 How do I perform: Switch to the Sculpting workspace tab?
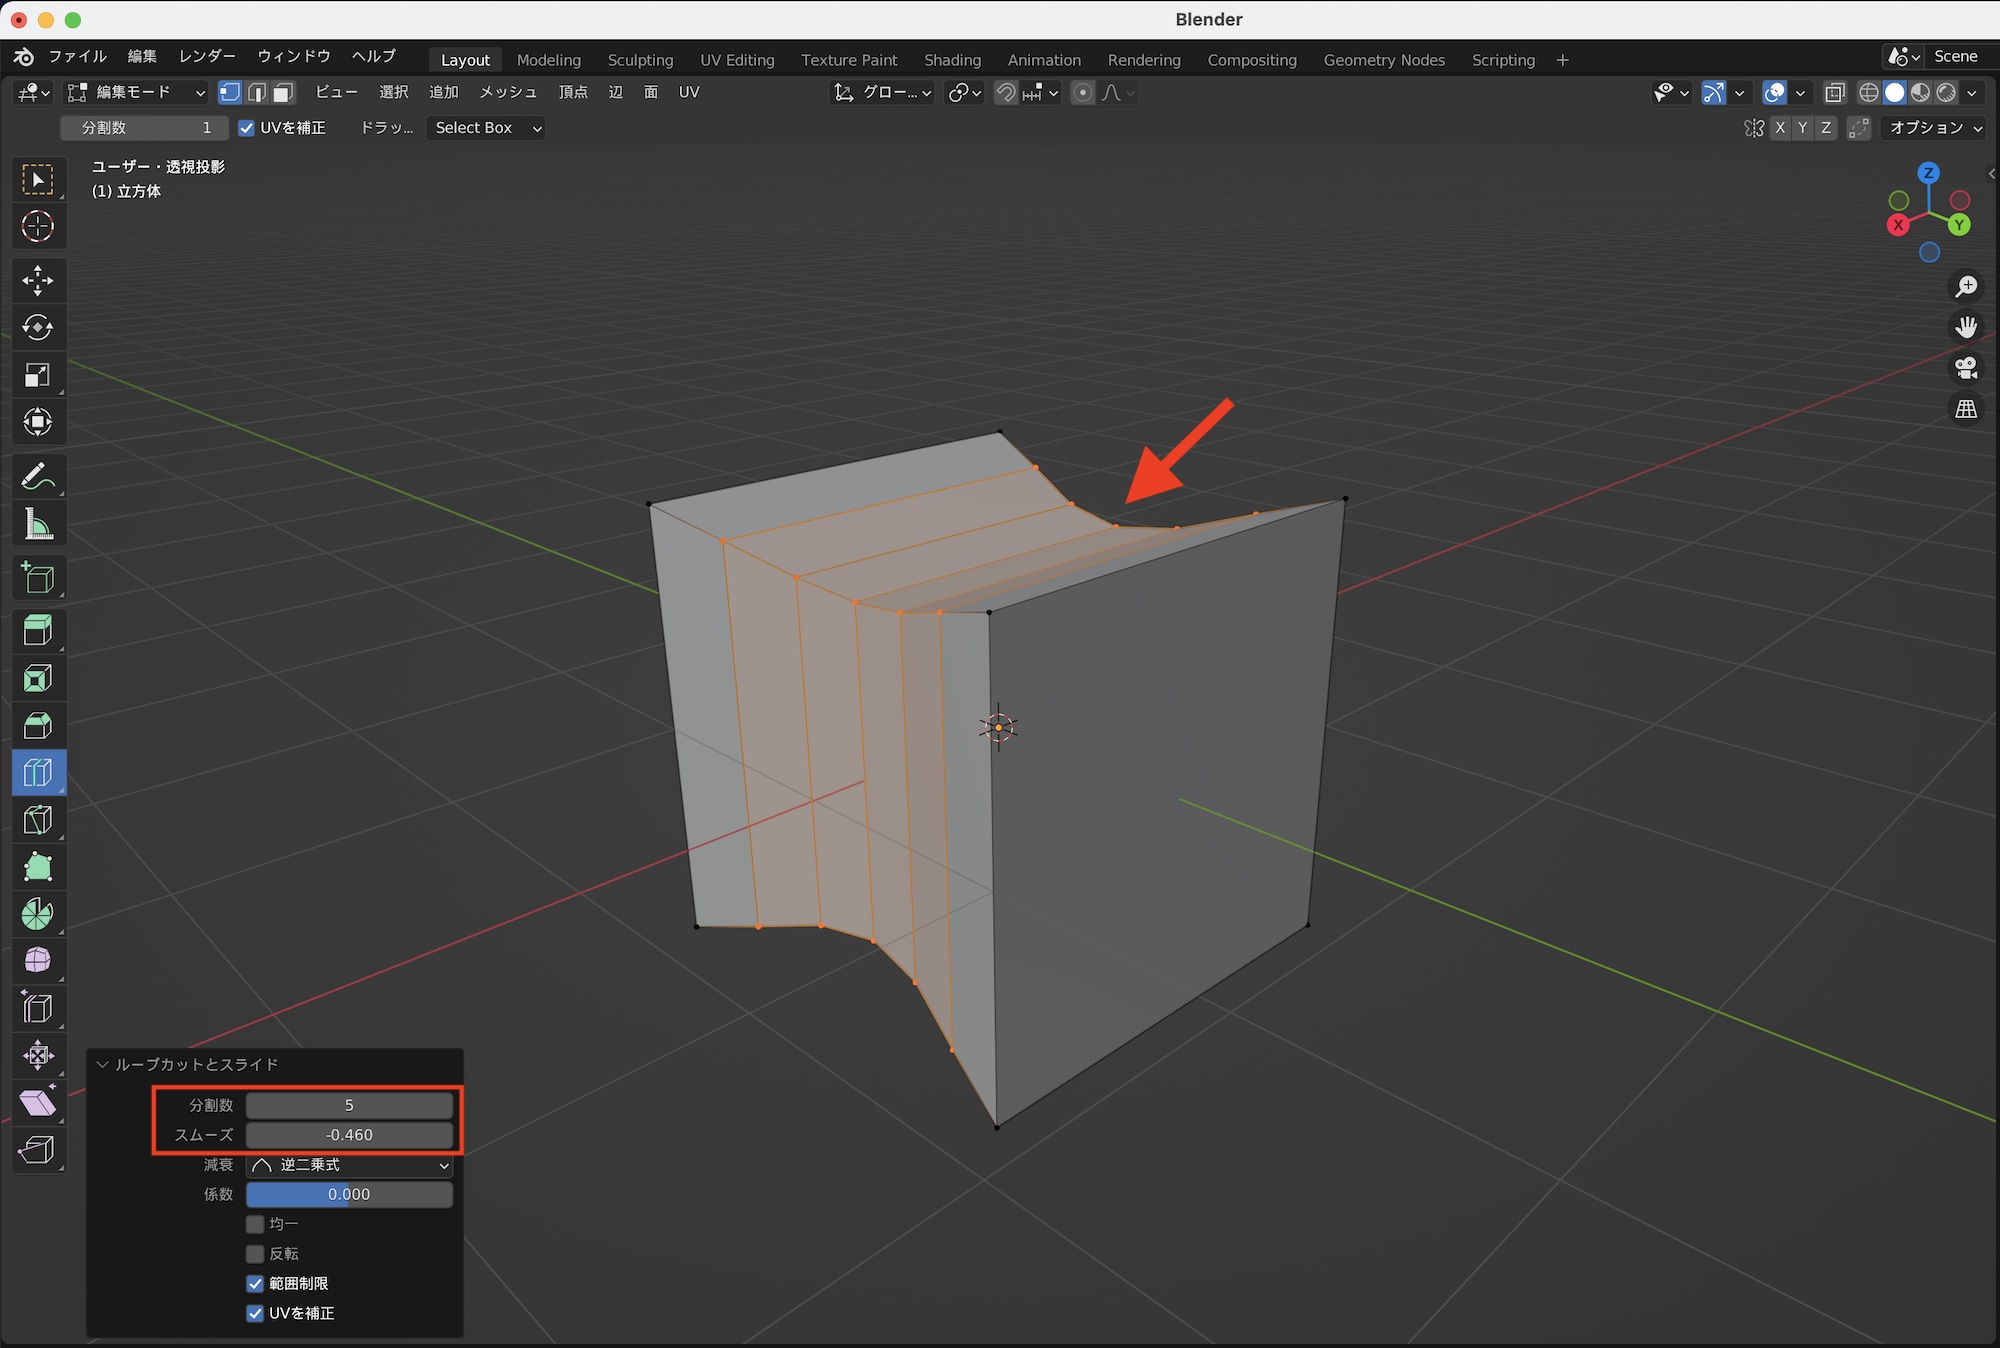640,60
